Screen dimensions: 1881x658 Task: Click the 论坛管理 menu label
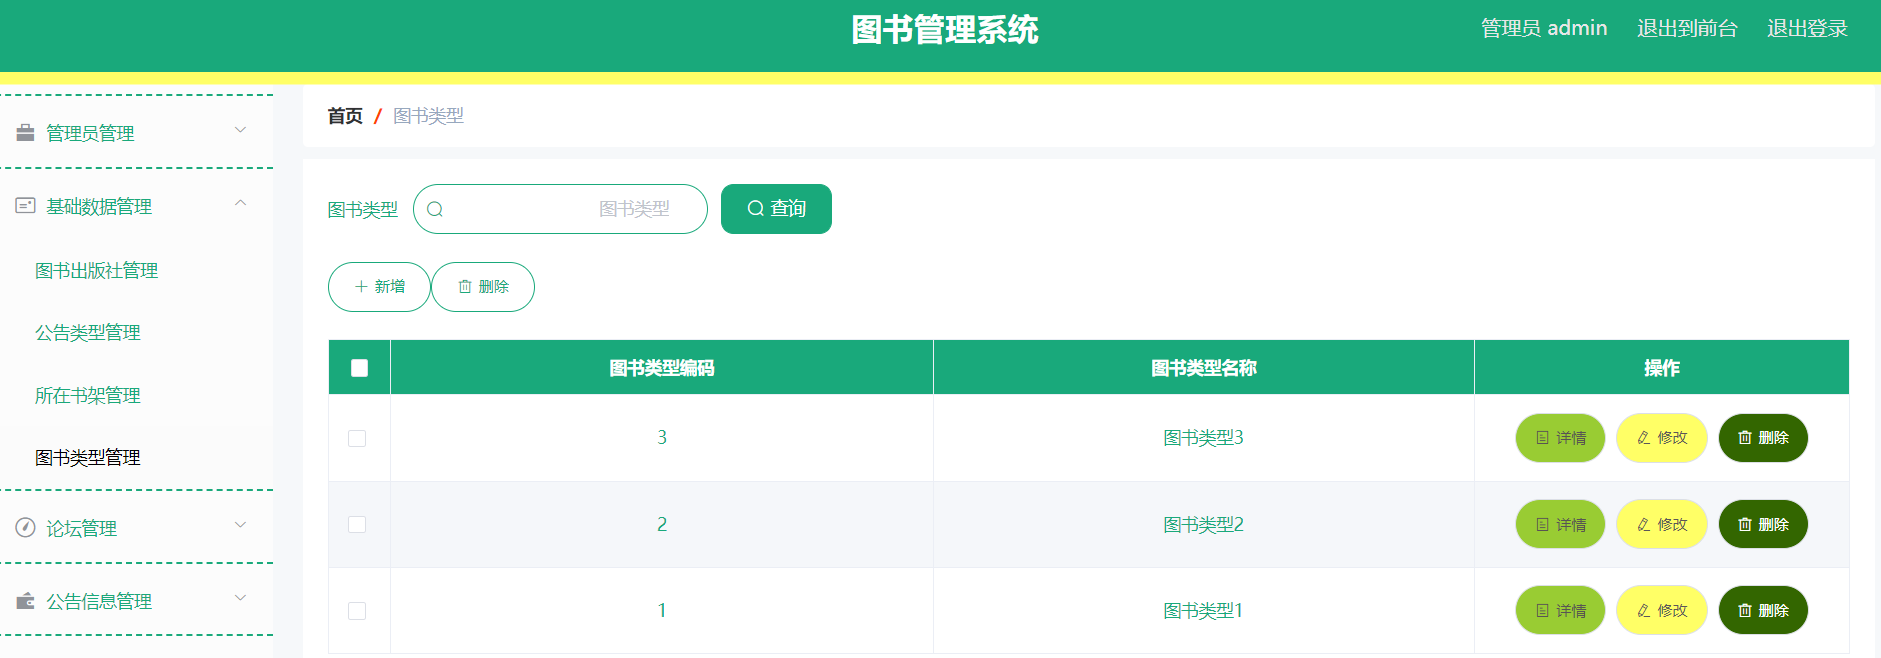(x=82, y=528)
